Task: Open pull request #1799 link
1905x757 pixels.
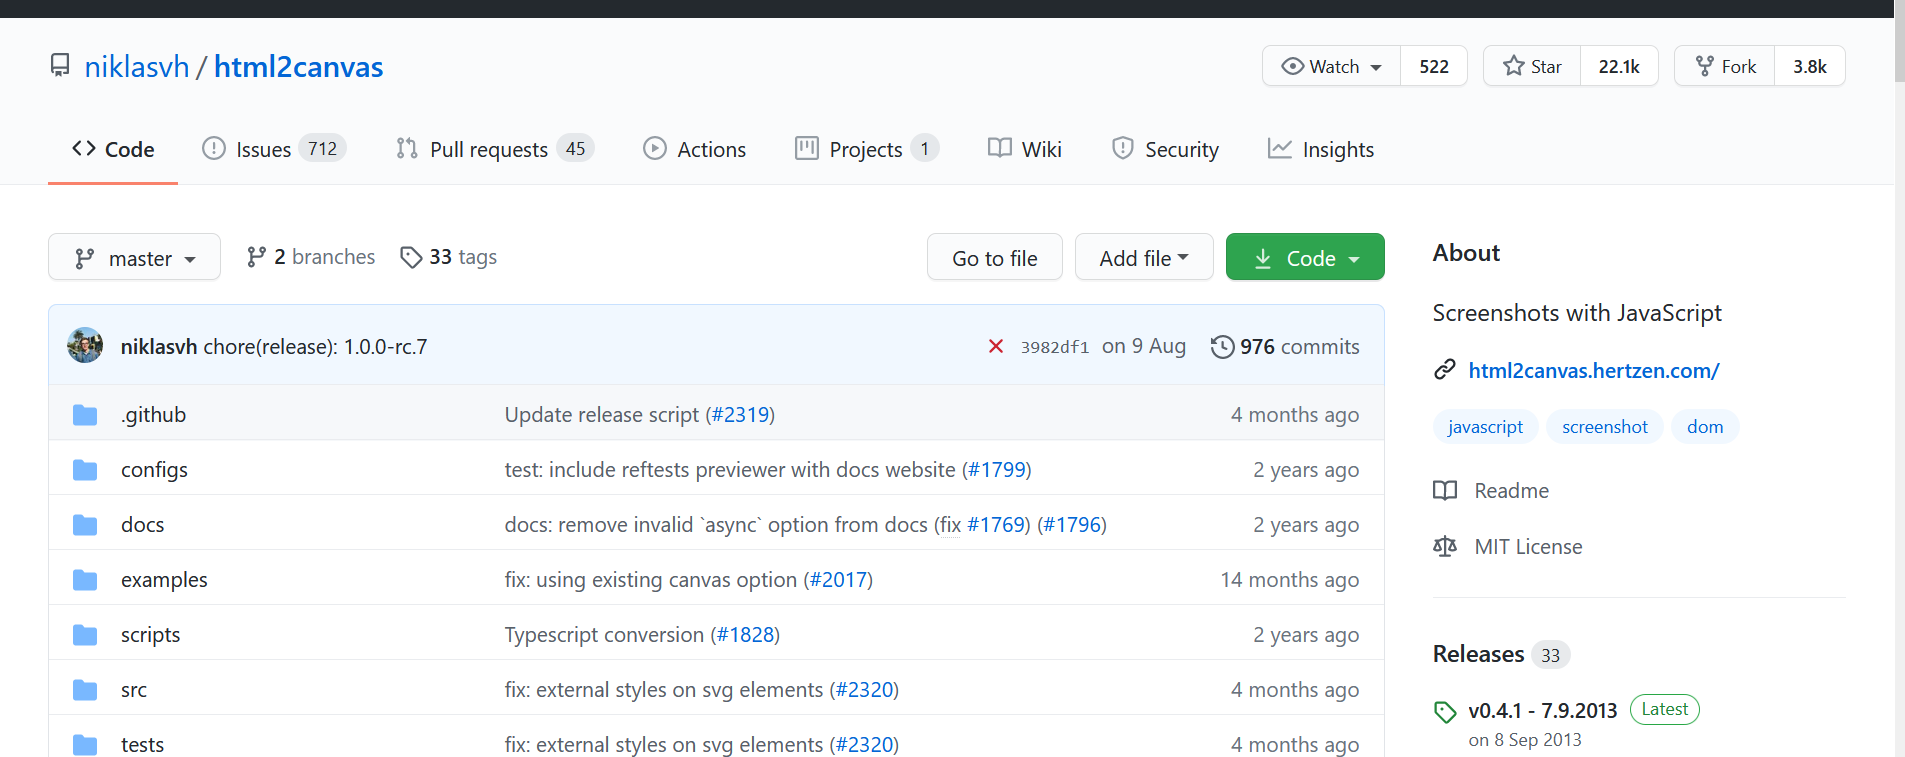Action: pos(997,470)
